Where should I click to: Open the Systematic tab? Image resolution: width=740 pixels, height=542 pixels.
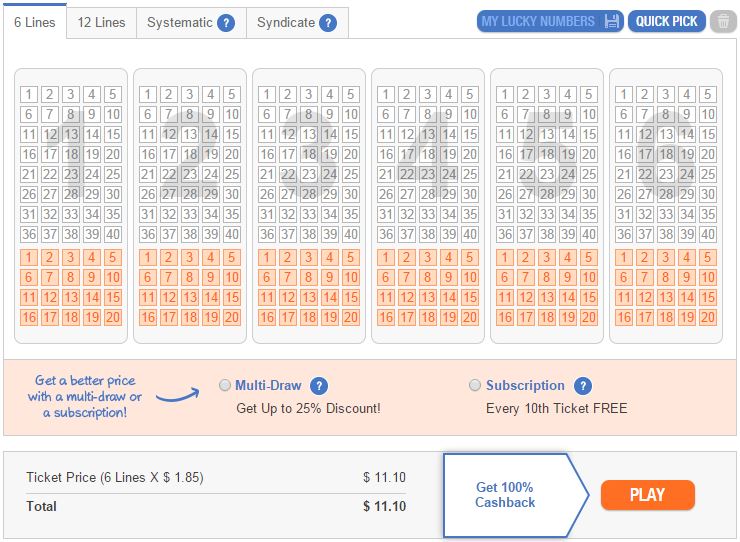[x=191, y=23]
